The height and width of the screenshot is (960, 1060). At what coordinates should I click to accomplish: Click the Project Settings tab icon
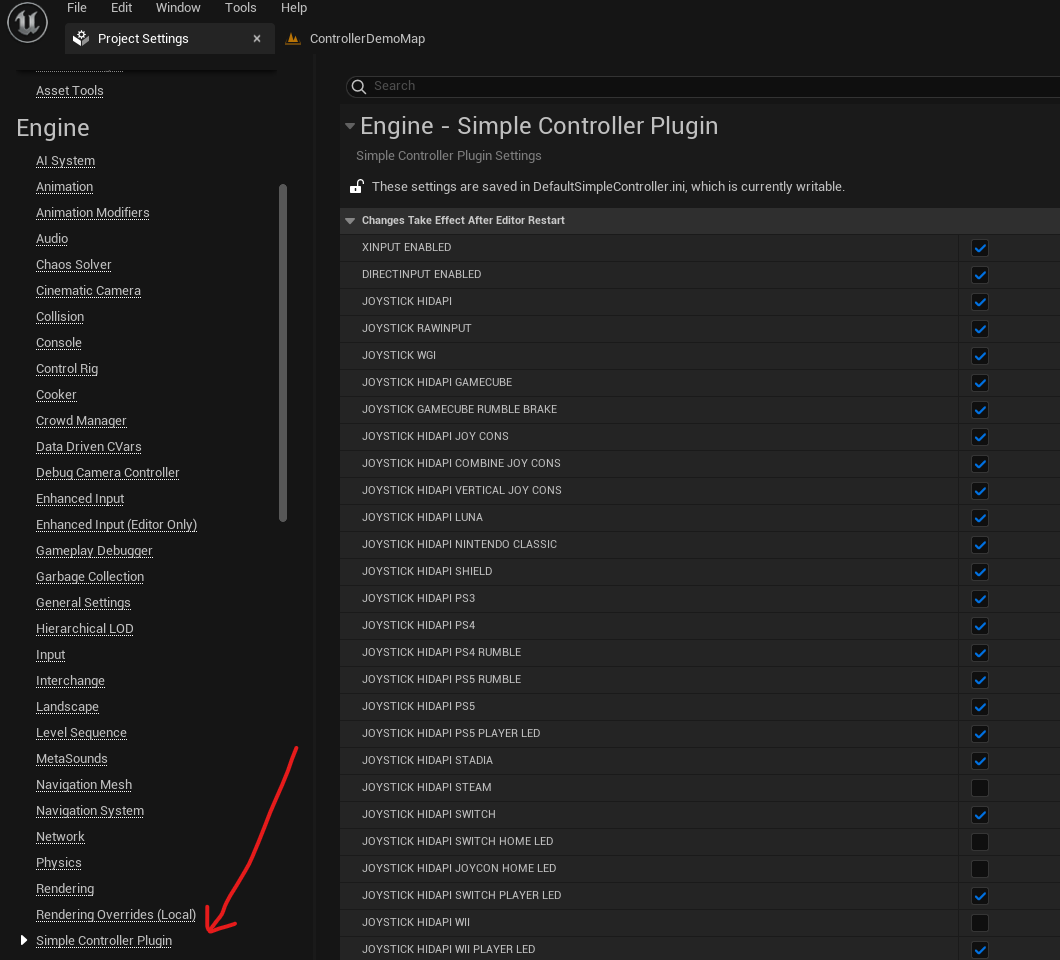[x=82, y=39]
